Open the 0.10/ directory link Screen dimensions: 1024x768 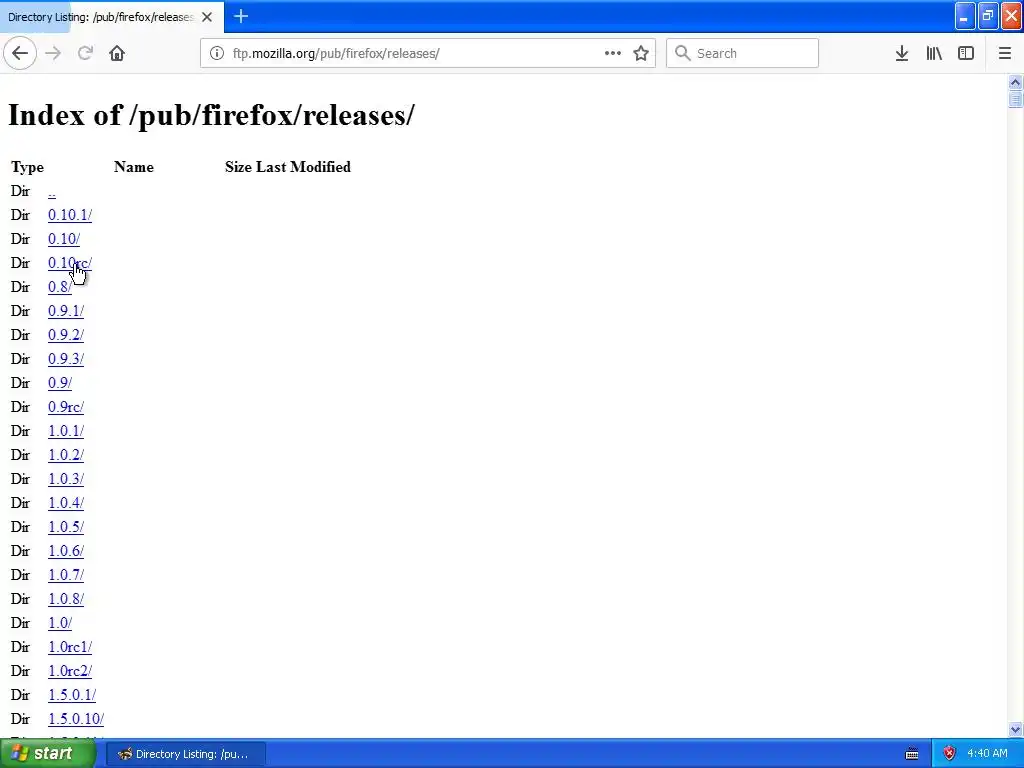click(x=64, y=239)
